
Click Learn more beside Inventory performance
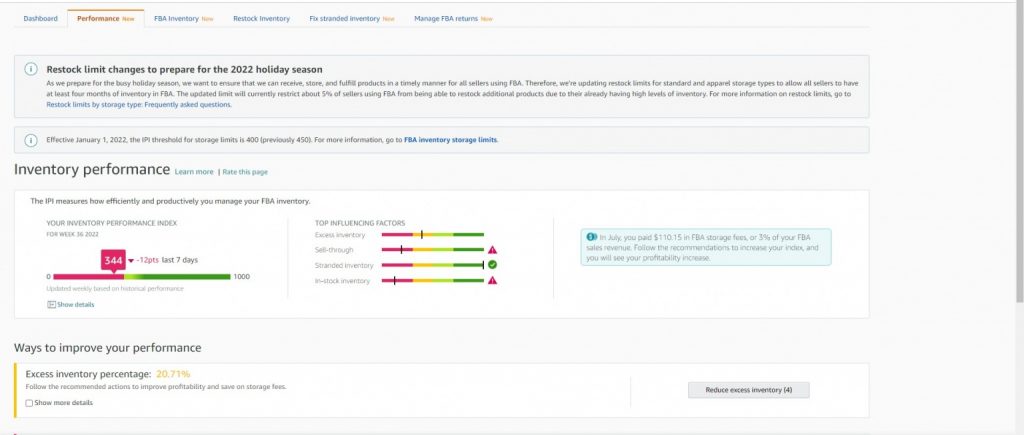point(194,172)
